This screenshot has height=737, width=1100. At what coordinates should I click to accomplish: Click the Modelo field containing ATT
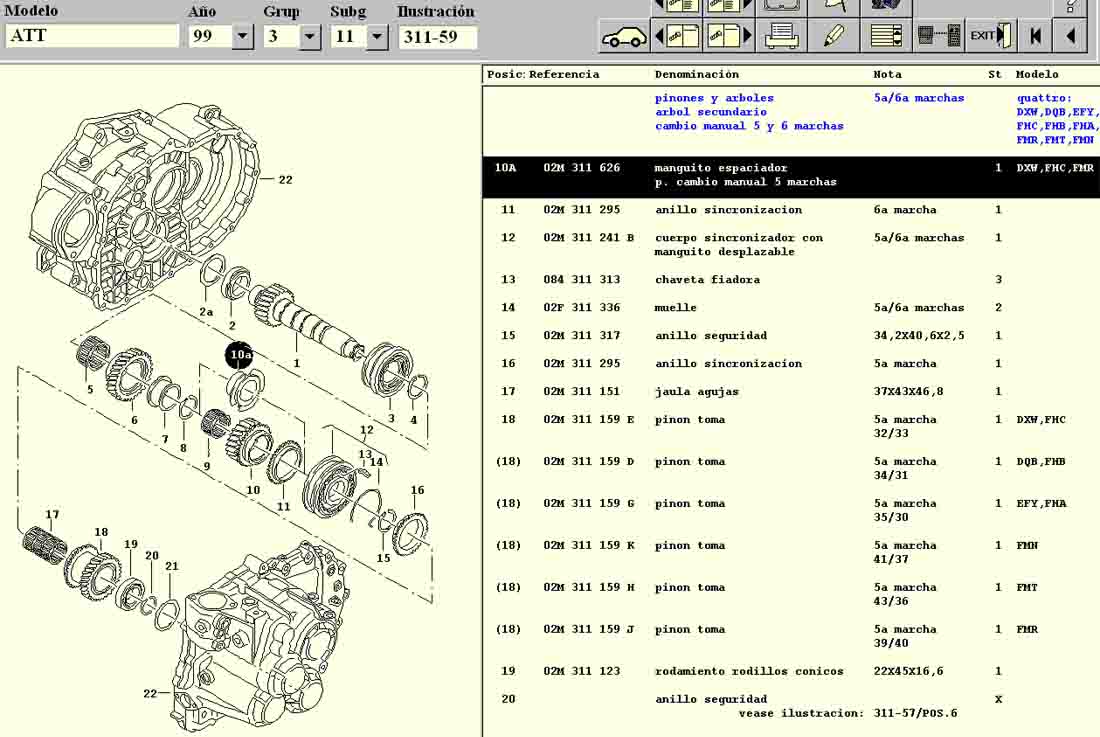tap(92, 37)
